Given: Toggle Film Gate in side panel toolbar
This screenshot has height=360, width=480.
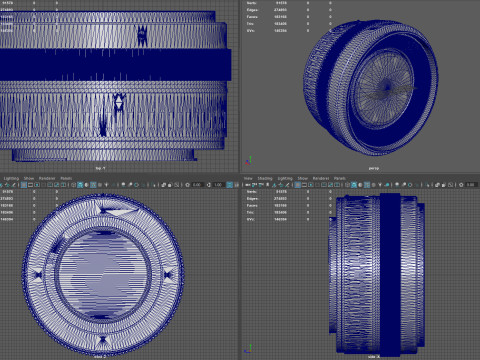Looking at the screenshot, I should tap(304, 184).
